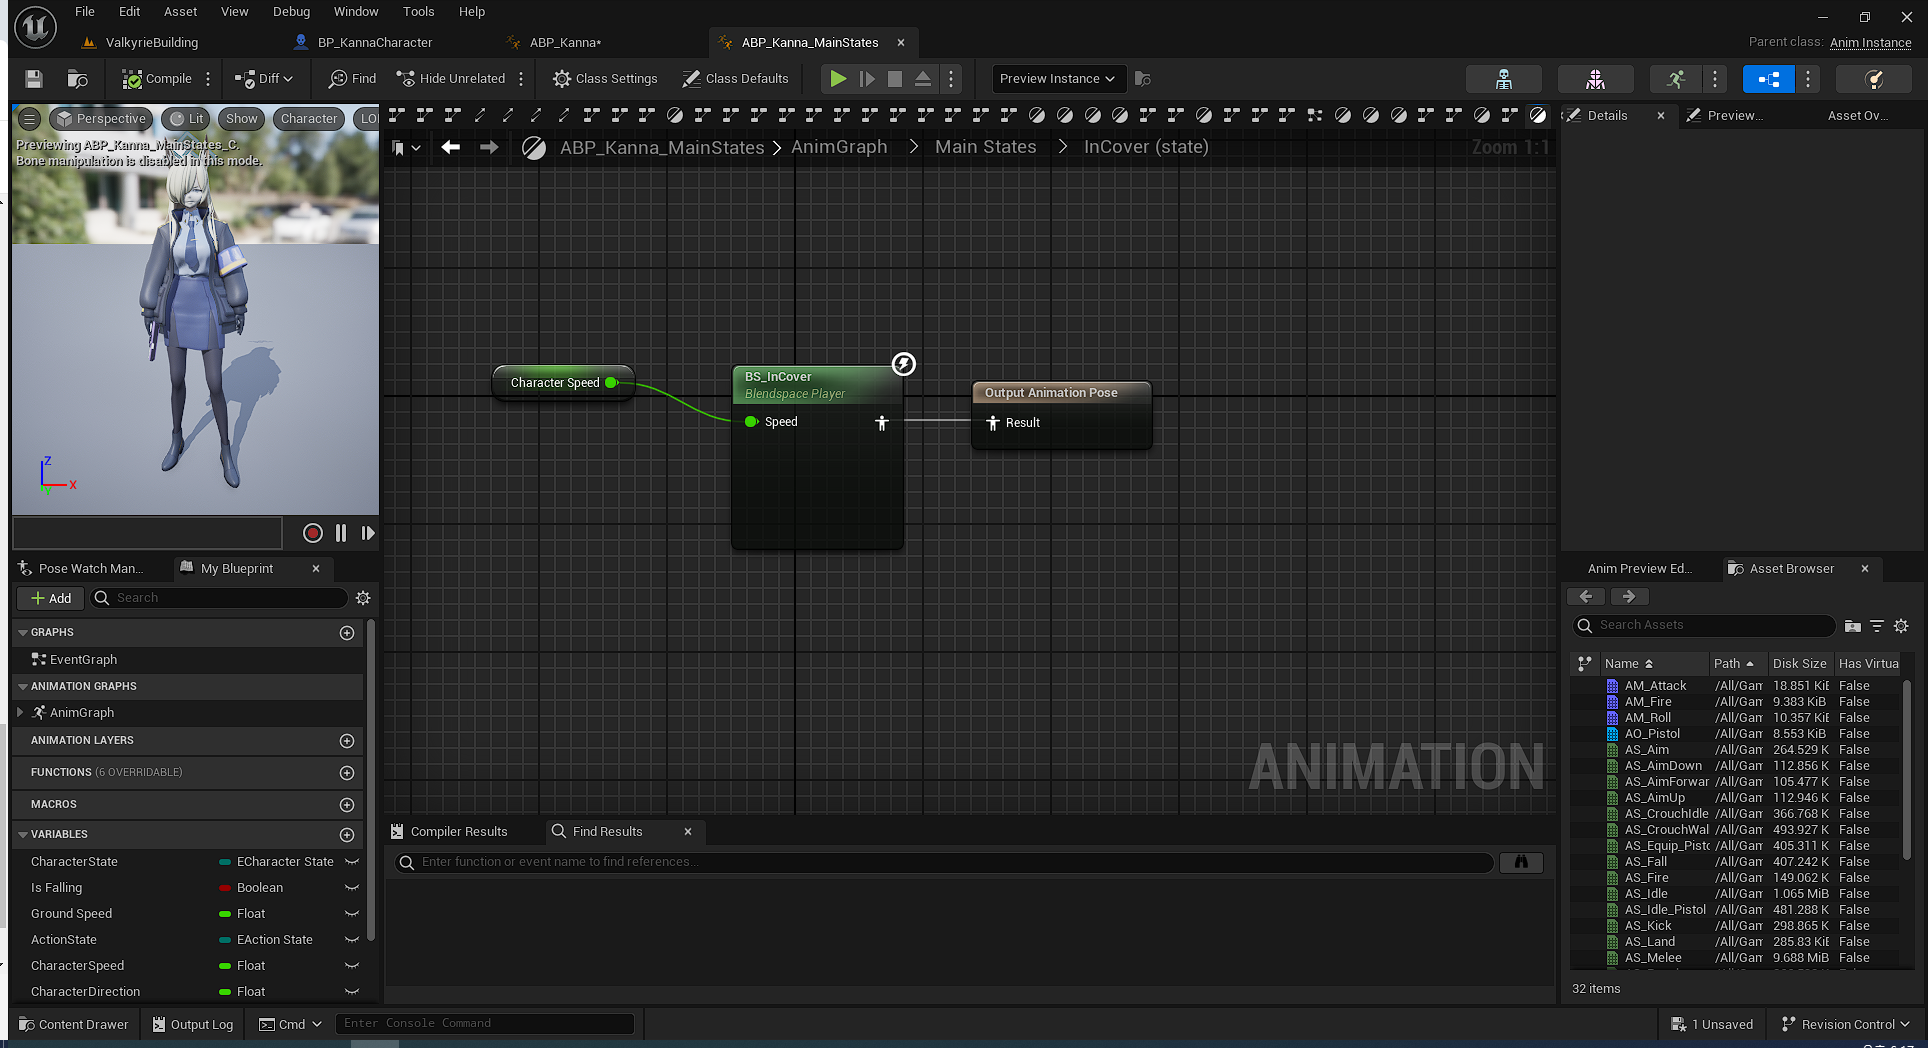Open the viewport options hamburger menu

pos(30,119)
